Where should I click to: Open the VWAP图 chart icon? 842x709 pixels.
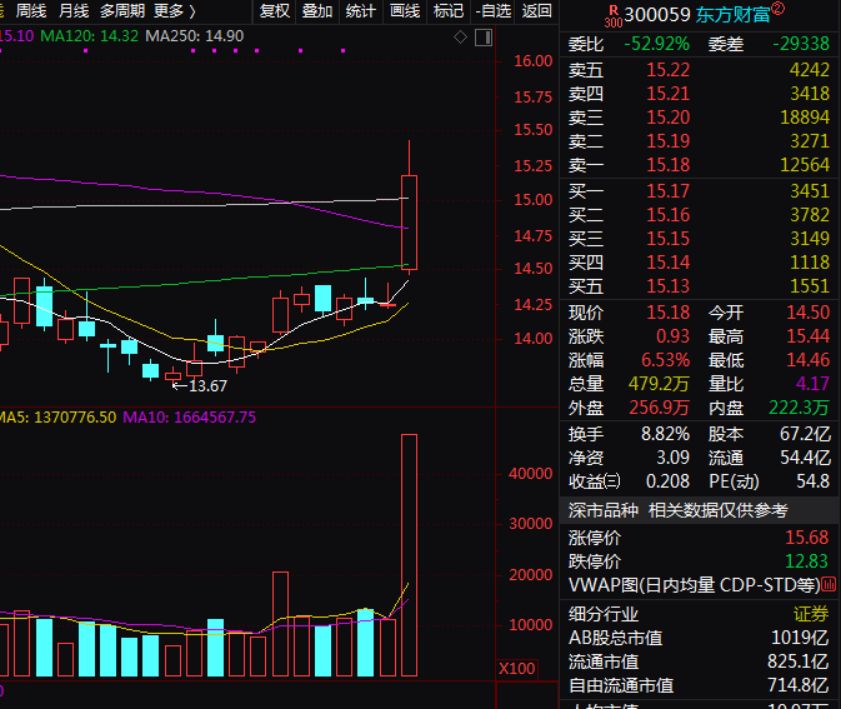coord(829,584)
